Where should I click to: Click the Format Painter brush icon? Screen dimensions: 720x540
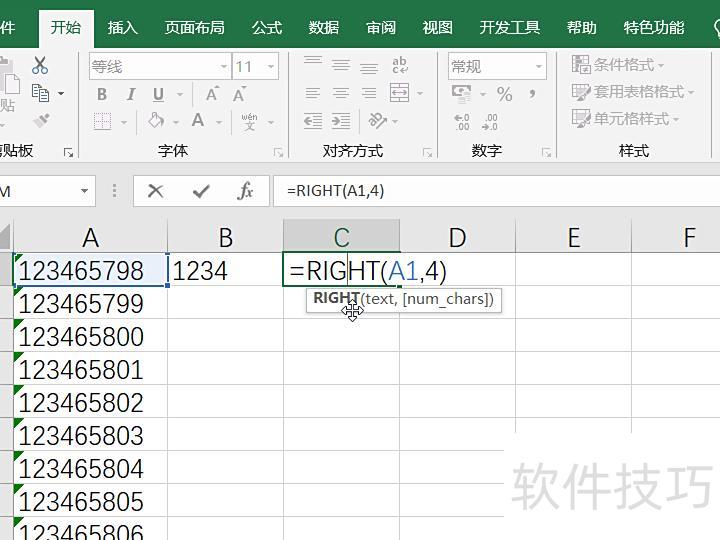coord(41,121)
